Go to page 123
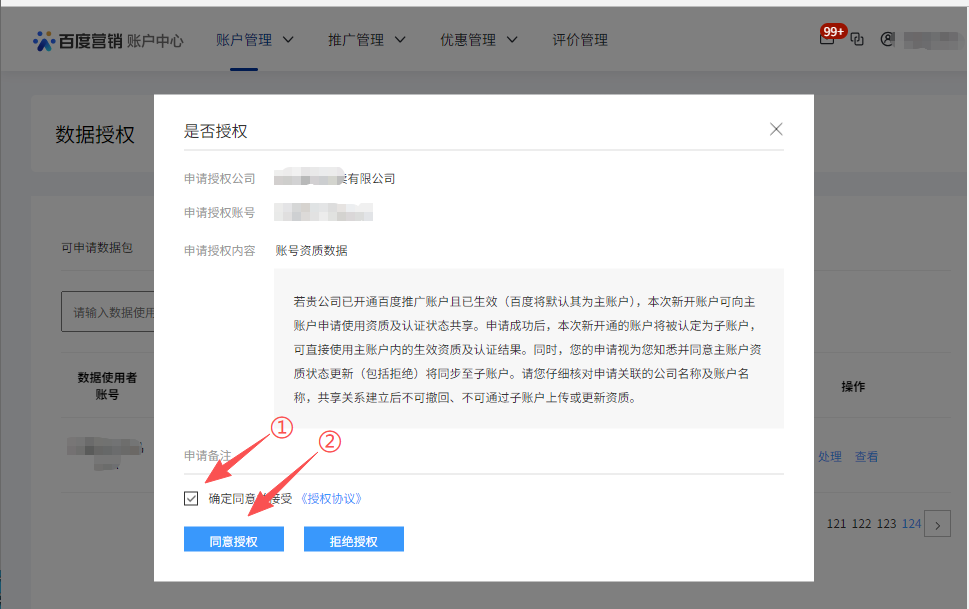The width and height of the screenshot is (969, 609). (885, 524)
